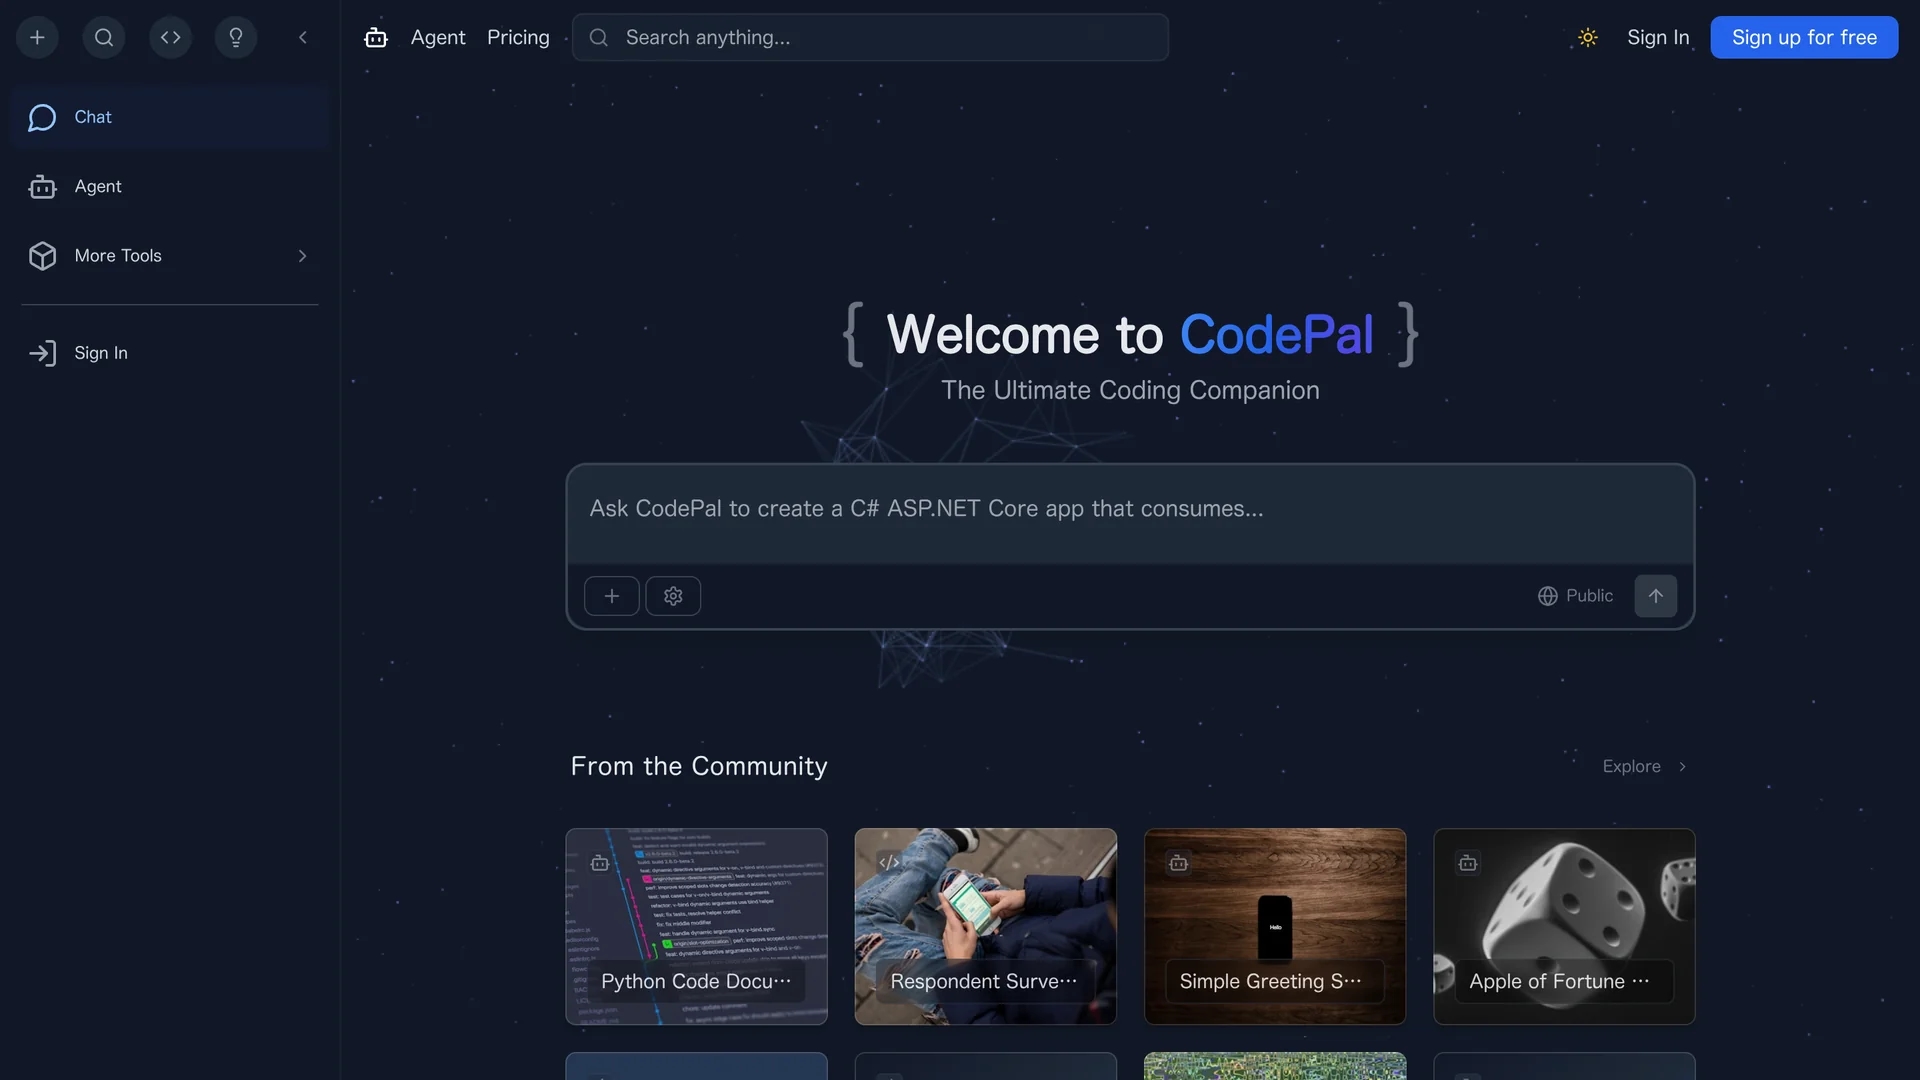Click the robot icon in top navigation
This screenshot has width=1920, height=1080.
(376, 38)
